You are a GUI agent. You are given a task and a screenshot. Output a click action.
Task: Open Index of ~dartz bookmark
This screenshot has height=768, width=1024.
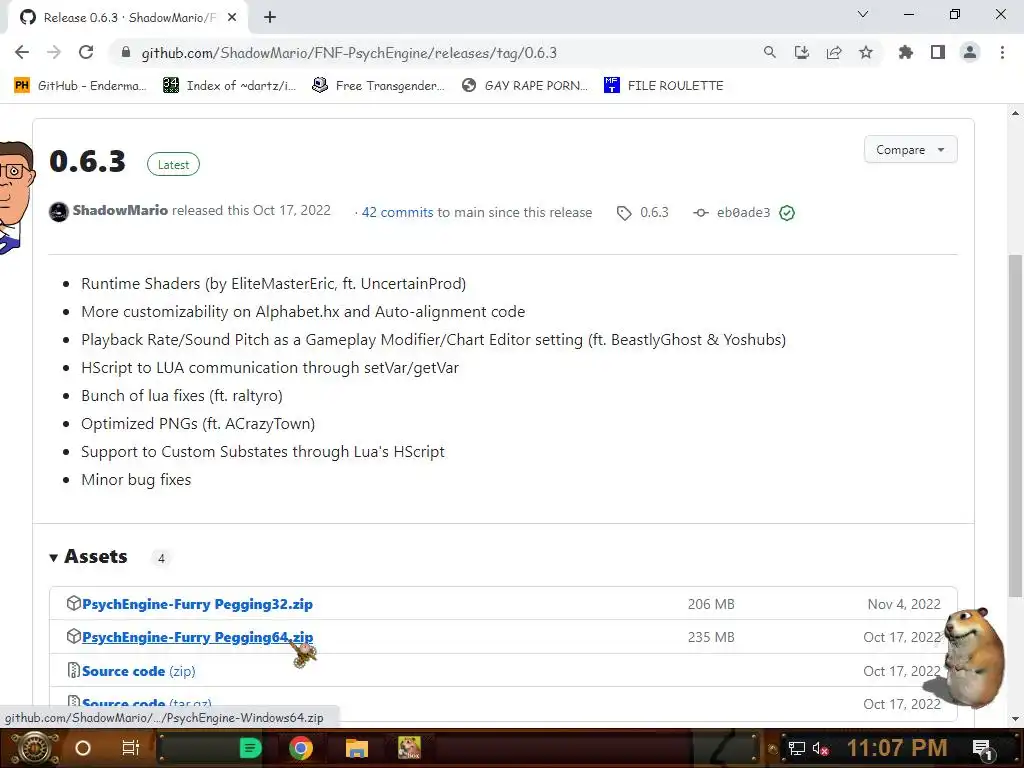[229, 86]
